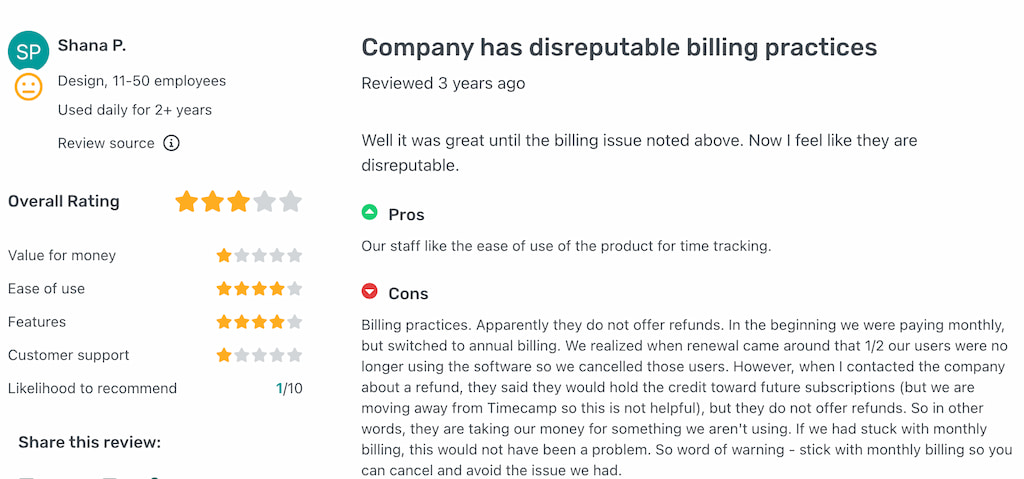Image resolution: width=1024 pixels, height=479 pixels.
Task: Click the Reviewed 3 years ago text
Action: coord(443,84)
